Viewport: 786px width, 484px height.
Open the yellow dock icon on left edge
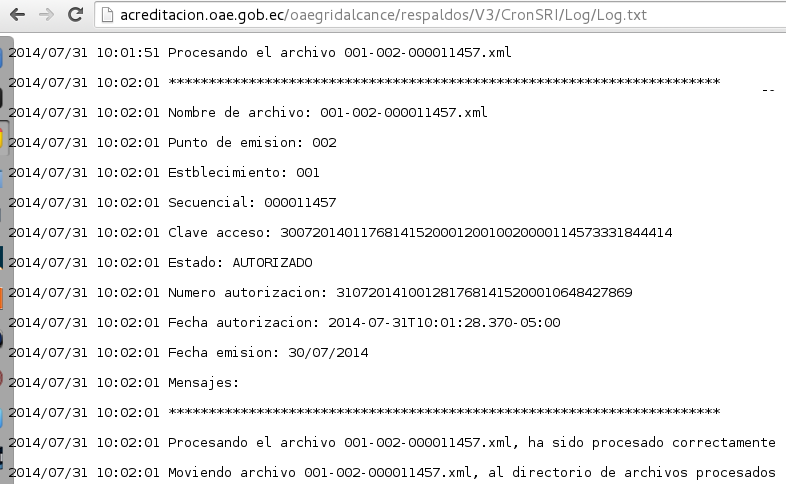tap(2, 139)
